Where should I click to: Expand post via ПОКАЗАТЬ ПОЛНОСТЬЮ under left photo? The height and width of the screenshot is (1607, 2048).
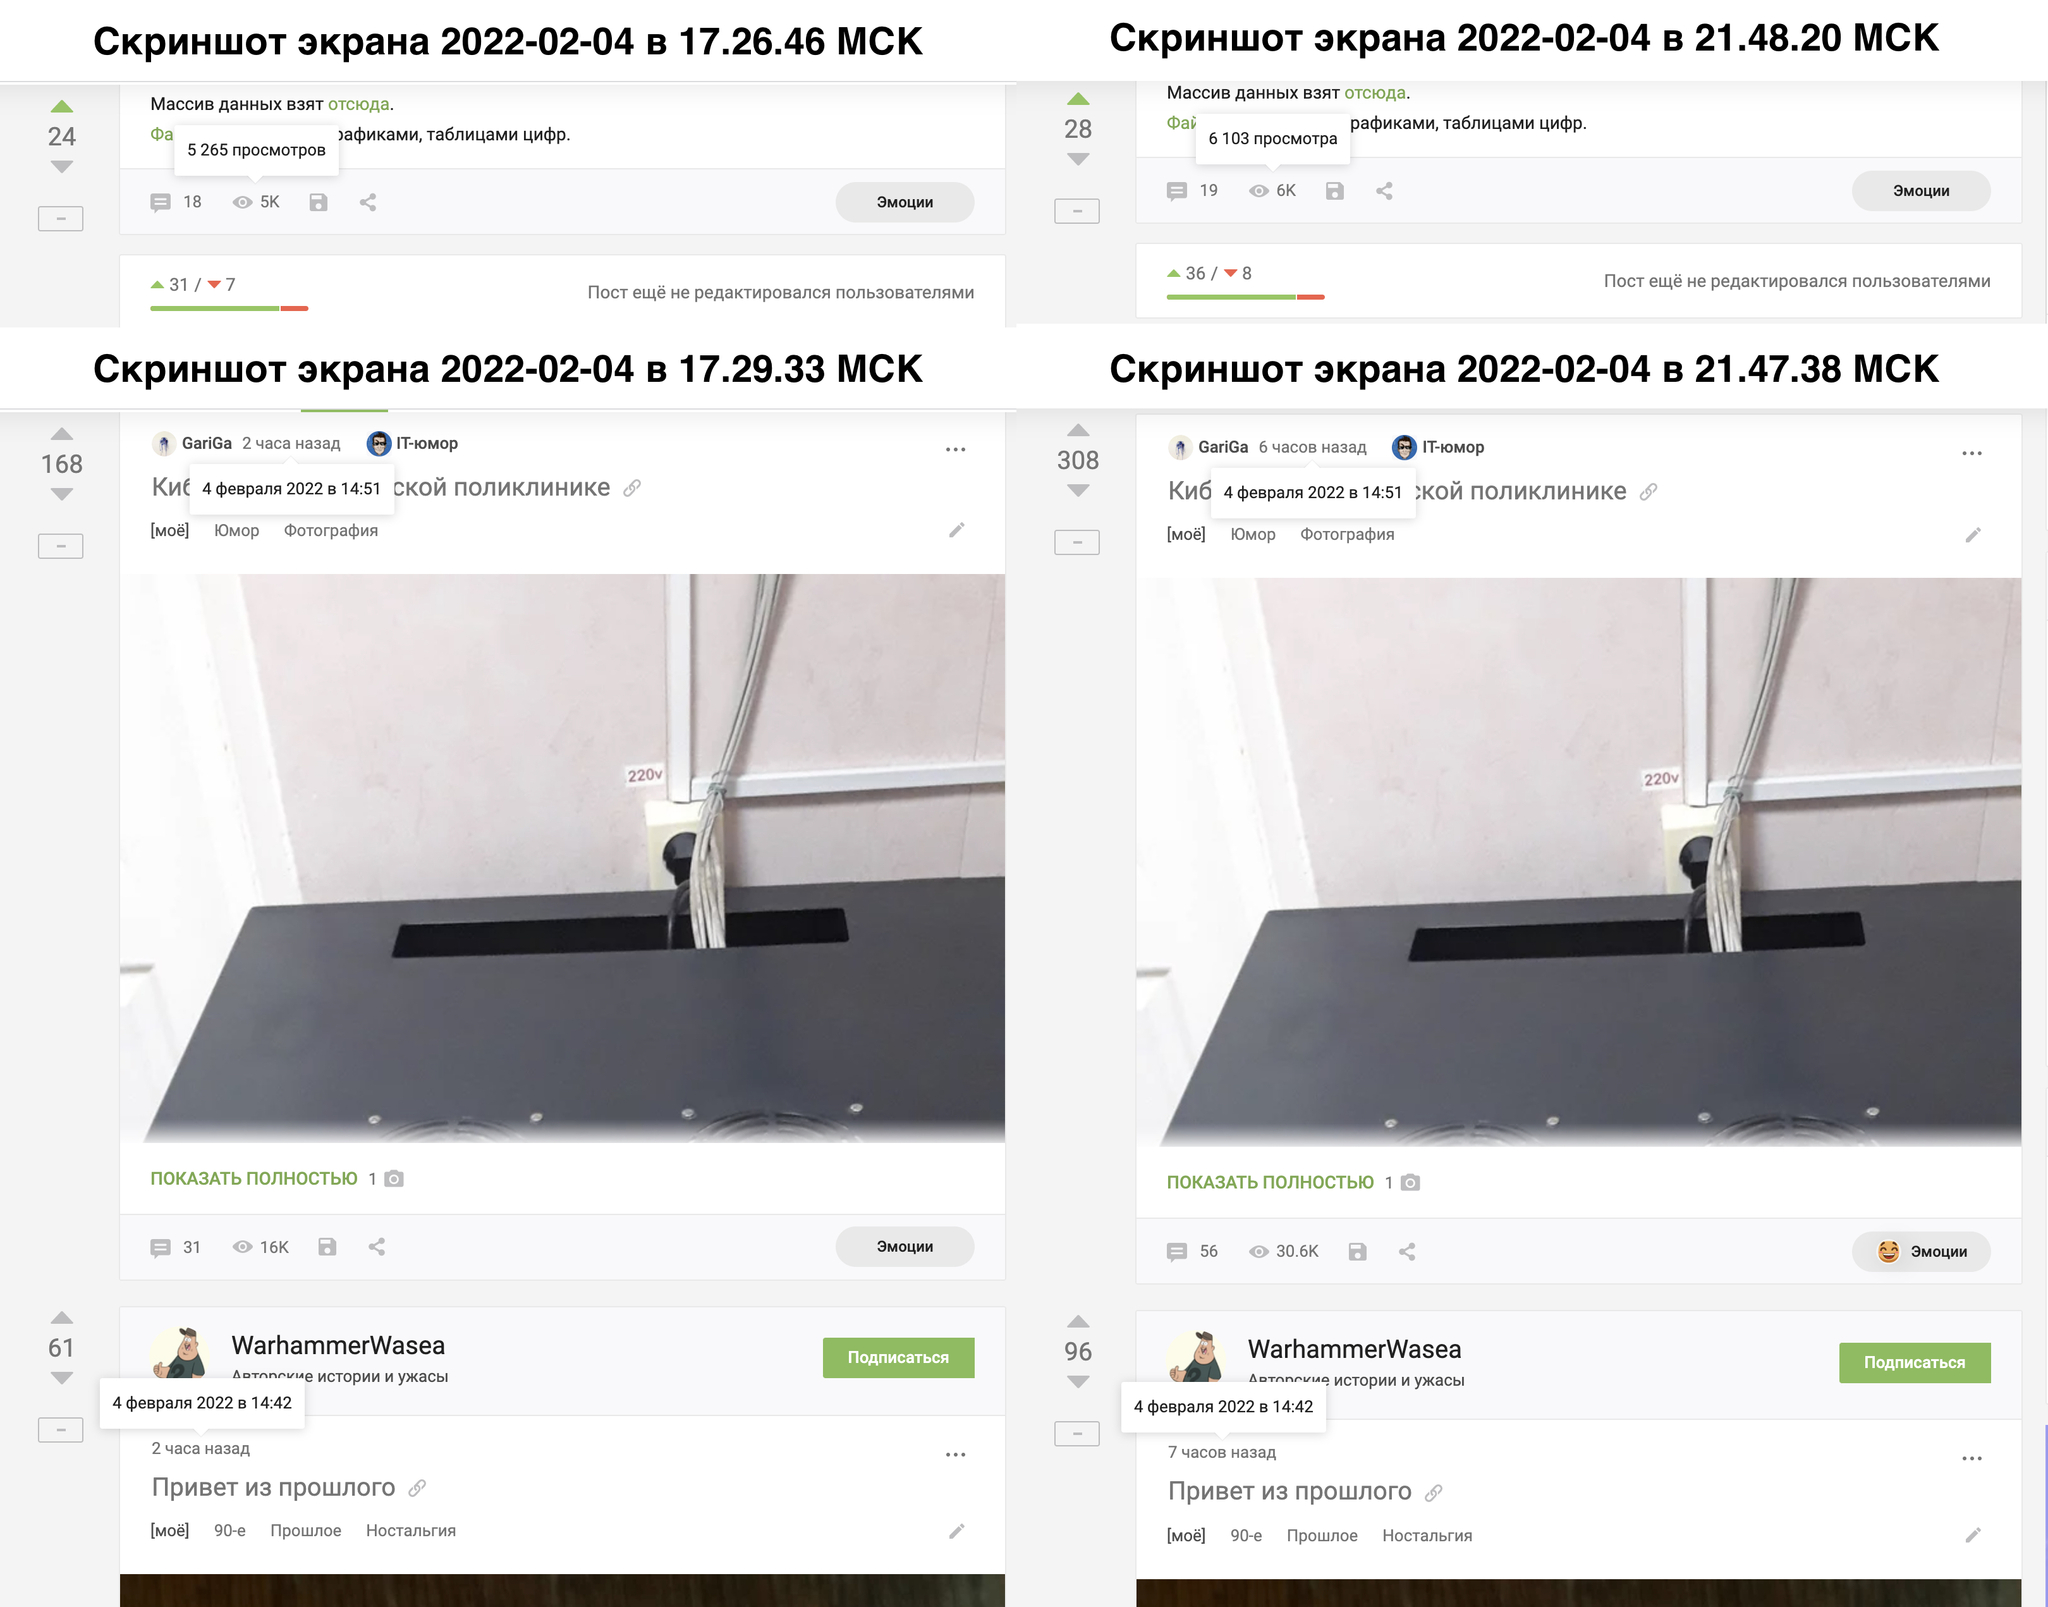click(x=254, y=1179)
